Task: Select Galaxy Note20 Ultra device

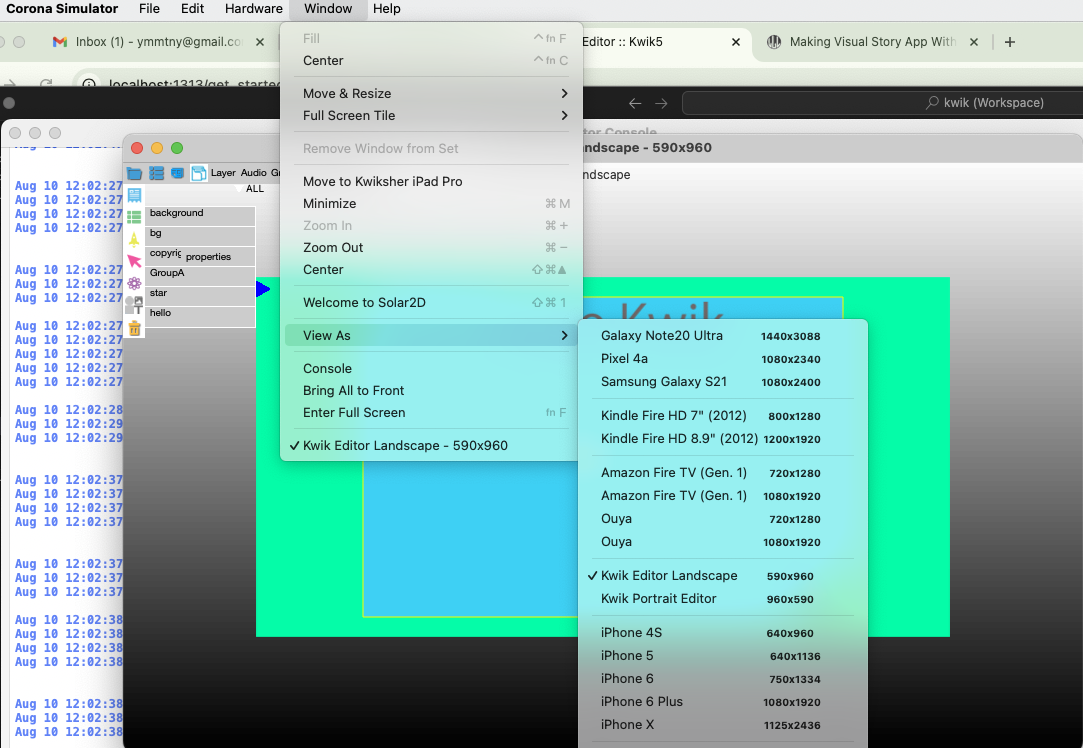Action: click(722, 336)
